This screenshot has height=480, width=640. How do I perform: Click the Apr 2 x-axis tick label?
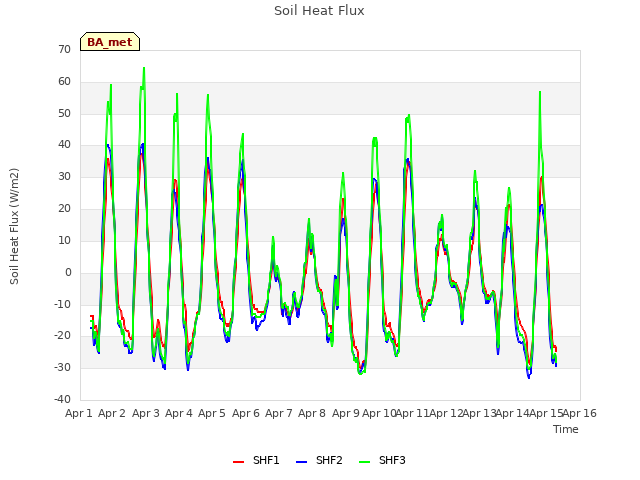pyautogui.click(x=112, y=413)
